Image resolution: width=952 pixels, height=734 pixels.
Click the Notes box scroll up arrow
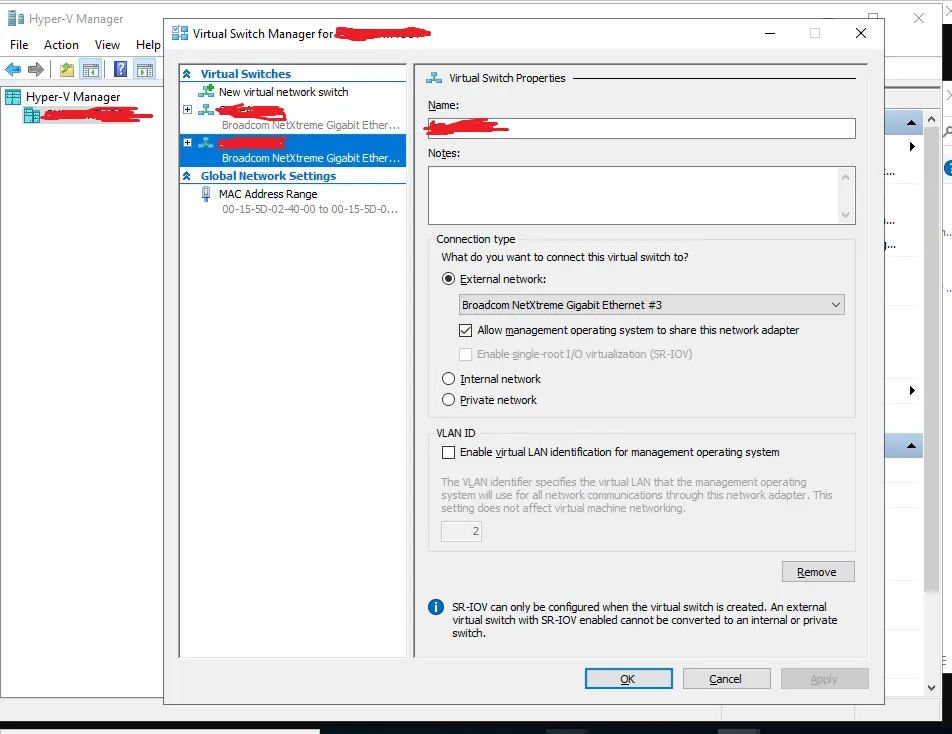845,177
